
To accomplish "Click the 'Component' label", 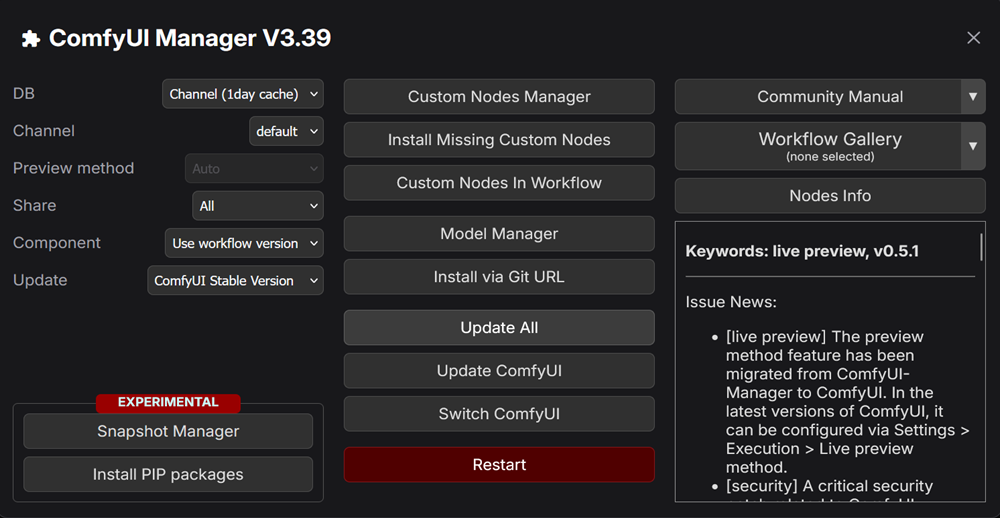I will [57, 243].
